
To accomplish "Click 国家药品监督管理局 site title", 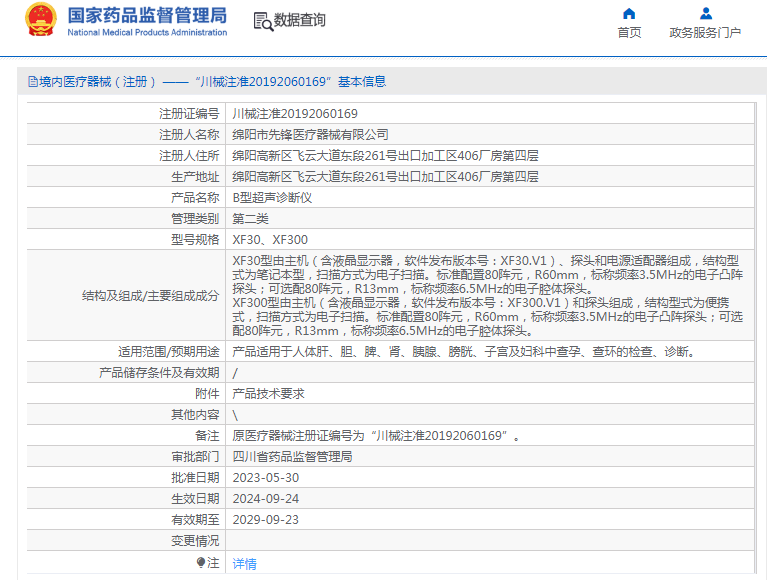I will click(x=147, y=15).
